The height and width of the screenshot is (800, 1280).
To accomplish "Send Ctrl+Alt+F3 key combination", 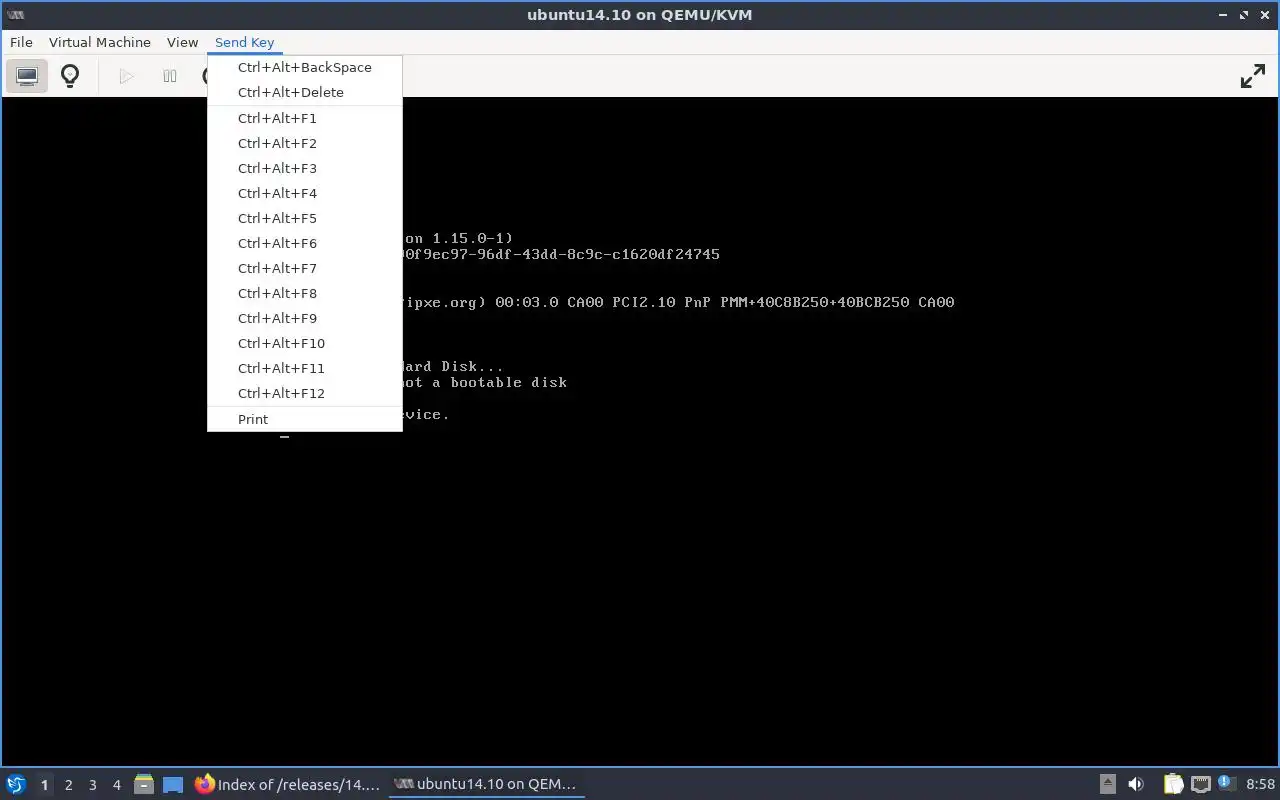I will point(305,168).
